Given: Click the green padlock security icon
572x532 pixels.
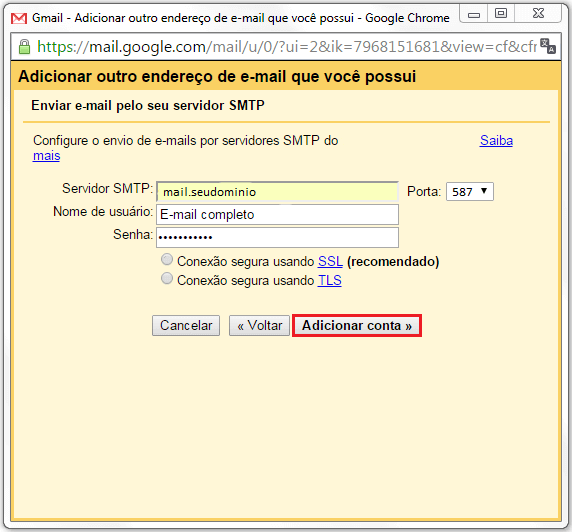Looking at the screenshot, I should point(24,47).
